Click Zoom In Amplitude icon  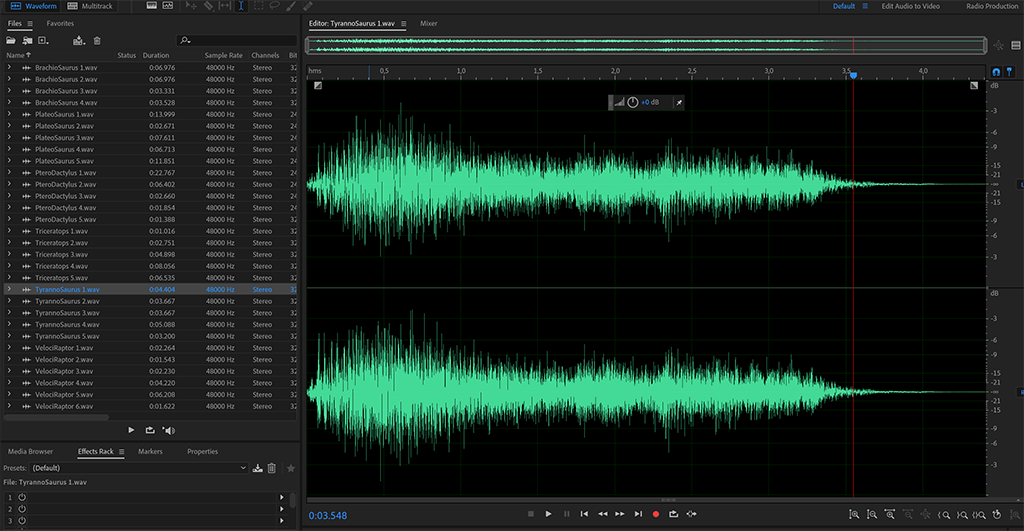coord(854,515)
